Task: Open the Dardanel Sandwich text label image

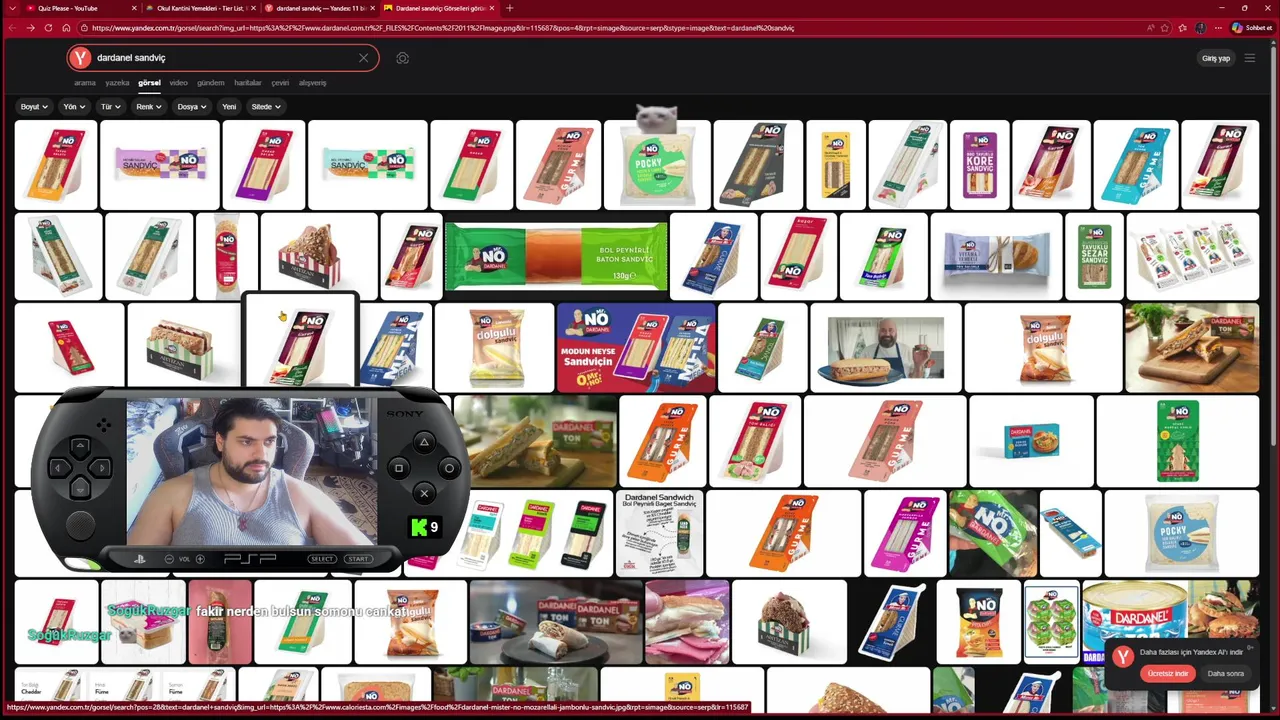Action: tap(659, 533)
